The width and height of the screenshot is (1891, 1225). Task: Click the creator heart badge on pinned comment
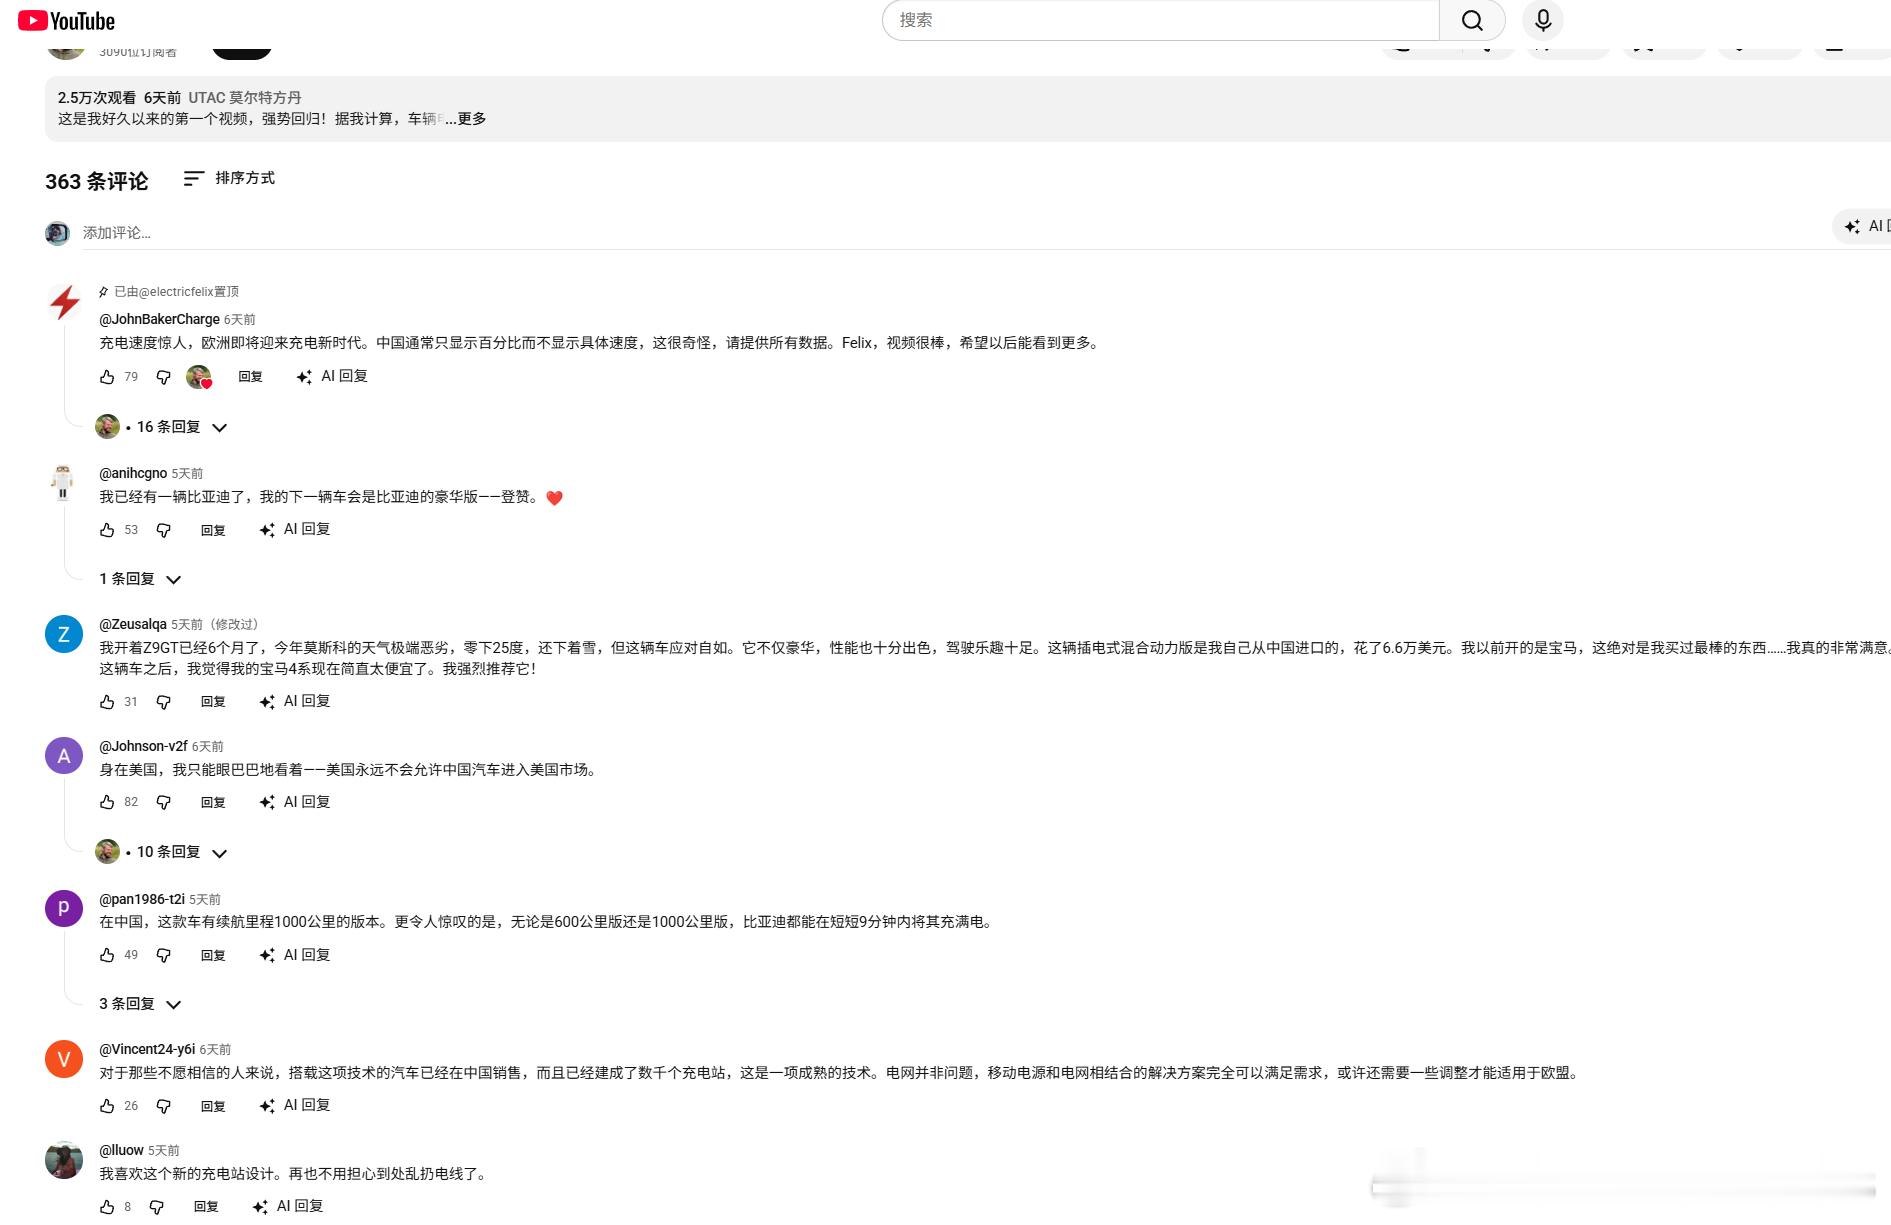pyautogui.click(x=199, y=377)
